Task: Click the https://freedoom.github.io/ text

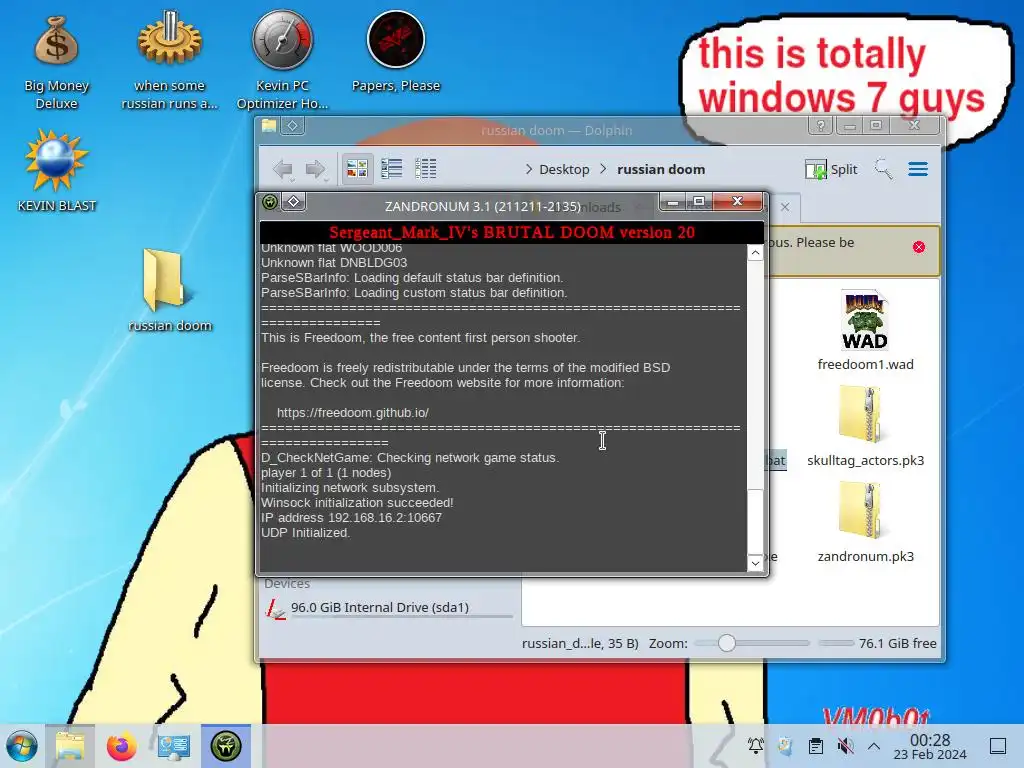Action: pyautogui.click(x=353, y=413)
